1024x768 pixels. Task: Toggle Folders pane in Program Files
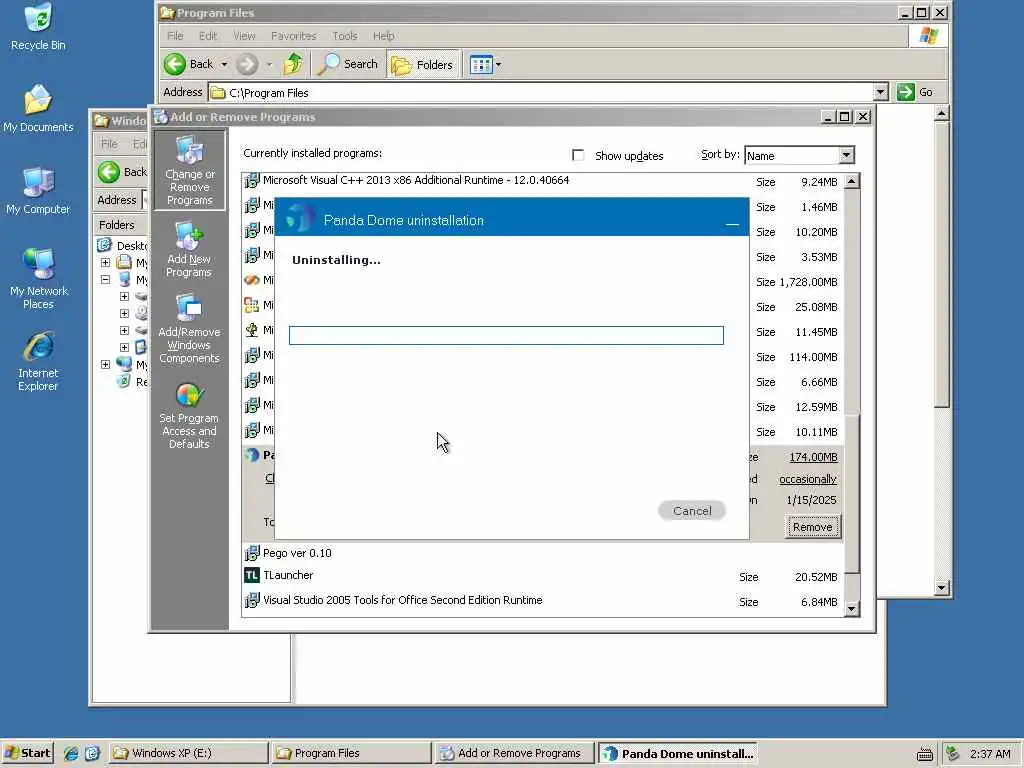click(x=422, y=64)
